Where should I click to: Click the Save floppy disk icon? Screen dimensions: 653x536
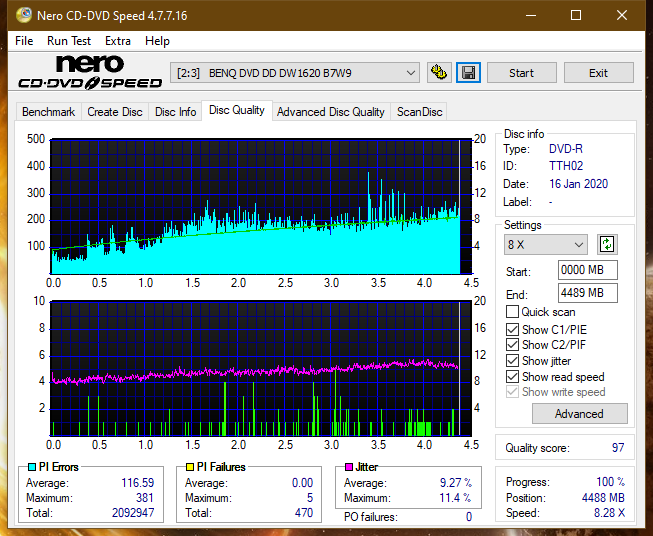point(468,73)
